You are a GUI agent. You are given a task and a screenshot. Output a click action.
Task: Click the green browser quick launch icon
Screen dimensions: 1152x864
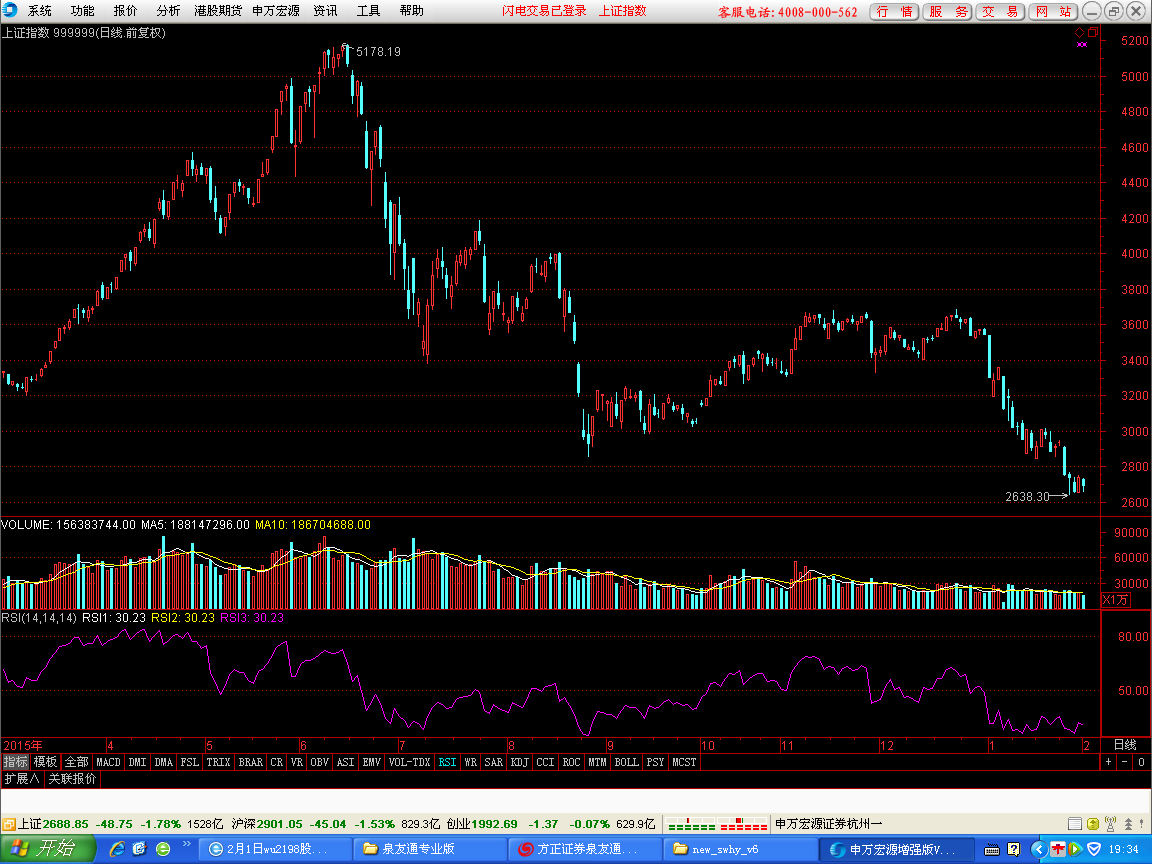[163, 849]
